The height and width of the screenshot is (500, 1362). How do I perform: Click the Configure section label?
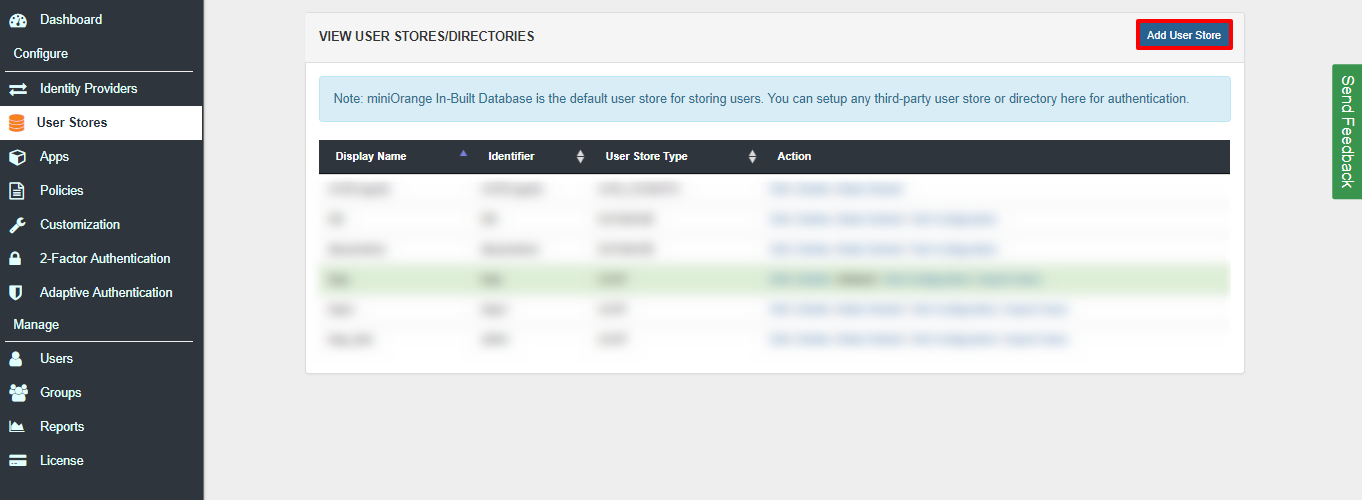(41, 53)
